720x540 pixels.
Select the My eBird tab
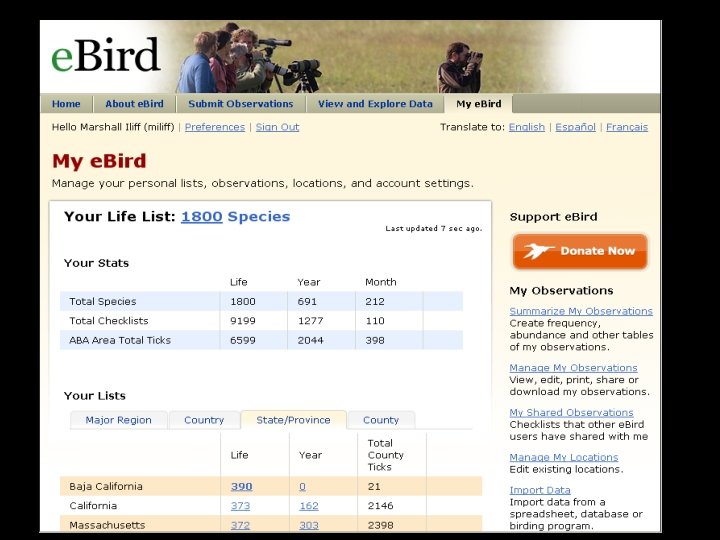coord(478,104)
